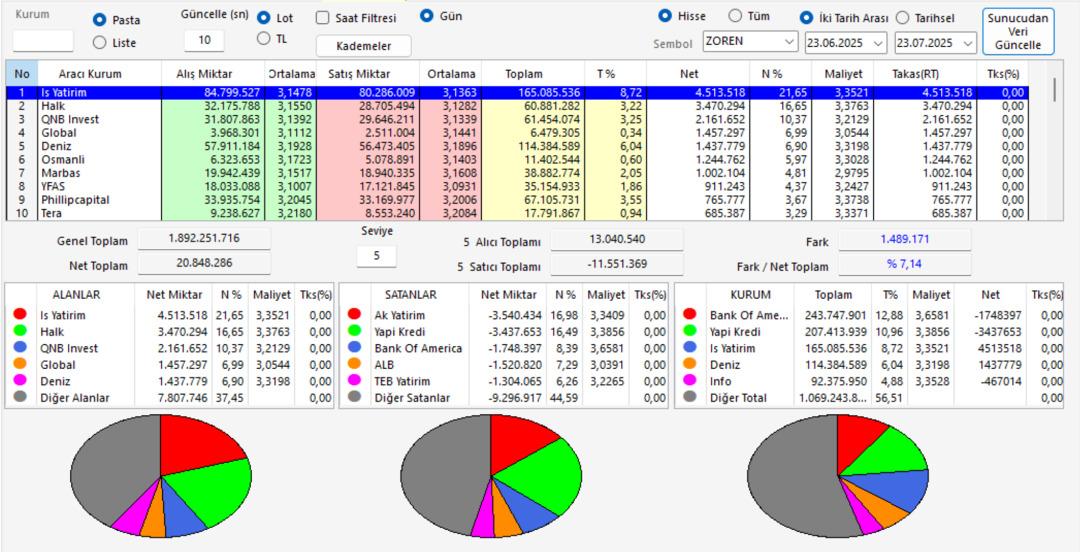Select the Global row in main table
Image resolution: width=1080 pixels, height=552 pixels.
[517, 133]
